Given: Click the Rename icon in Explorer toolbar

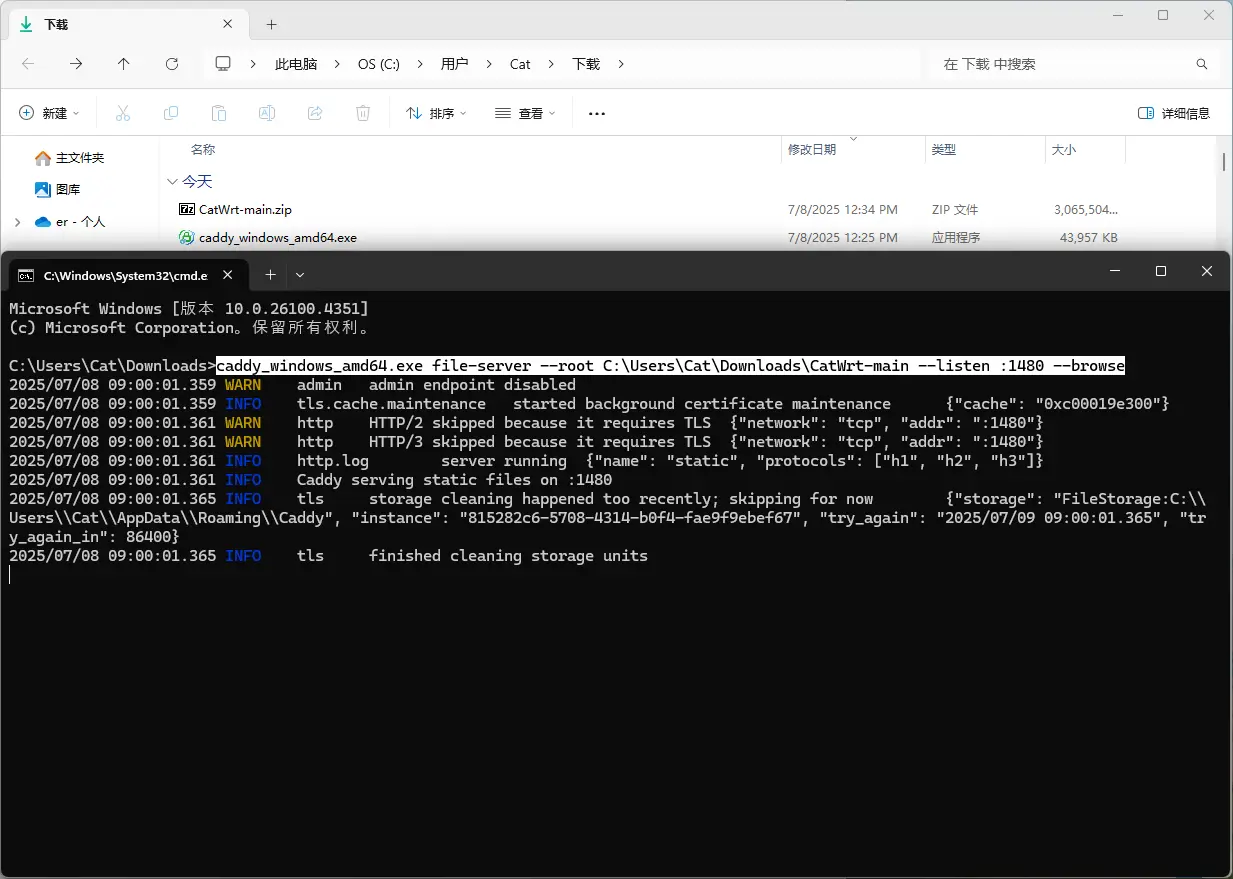Looking at the screenshot, I should tap(267, 113).
